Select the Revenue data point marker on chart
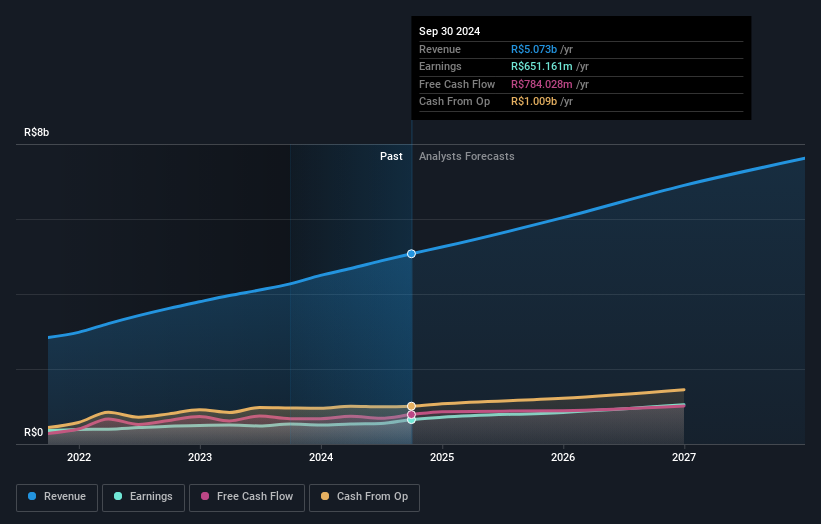Viewport: 821px width, 524px height. point(412,254)
